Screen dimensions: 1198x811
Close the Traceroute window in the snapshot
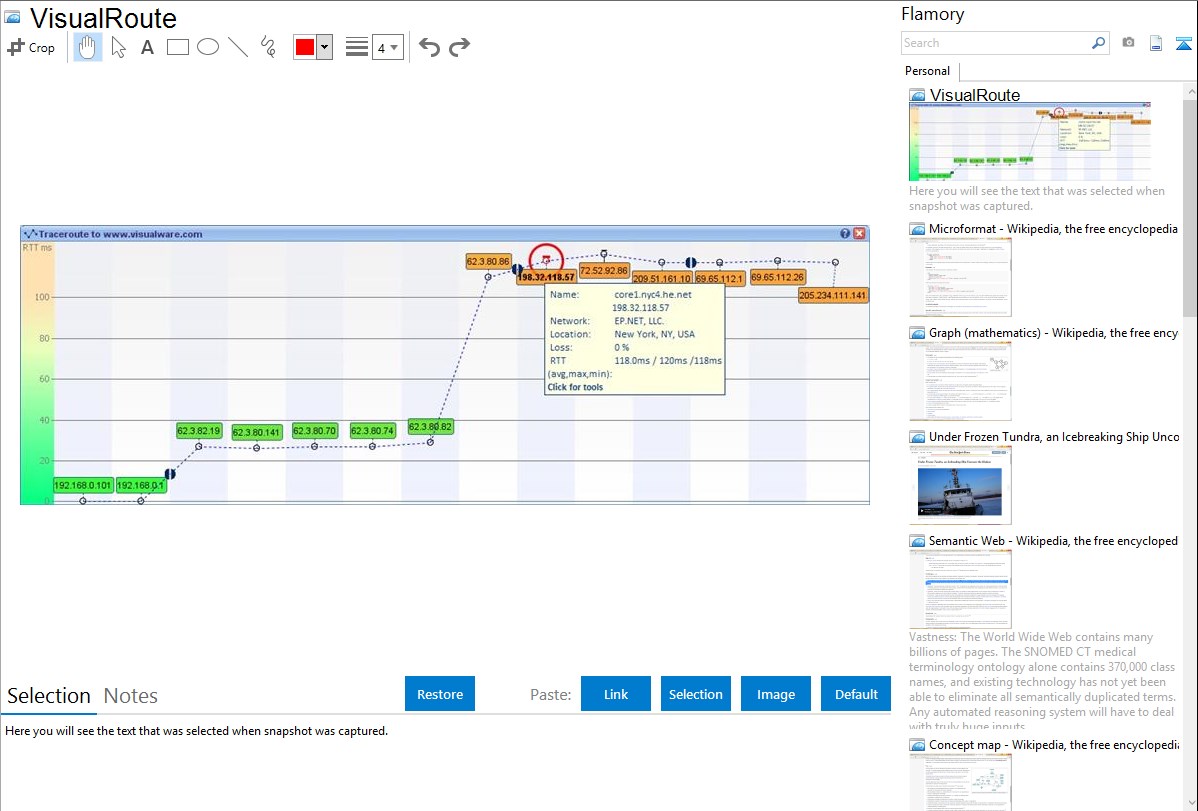(x=860, y=234)
